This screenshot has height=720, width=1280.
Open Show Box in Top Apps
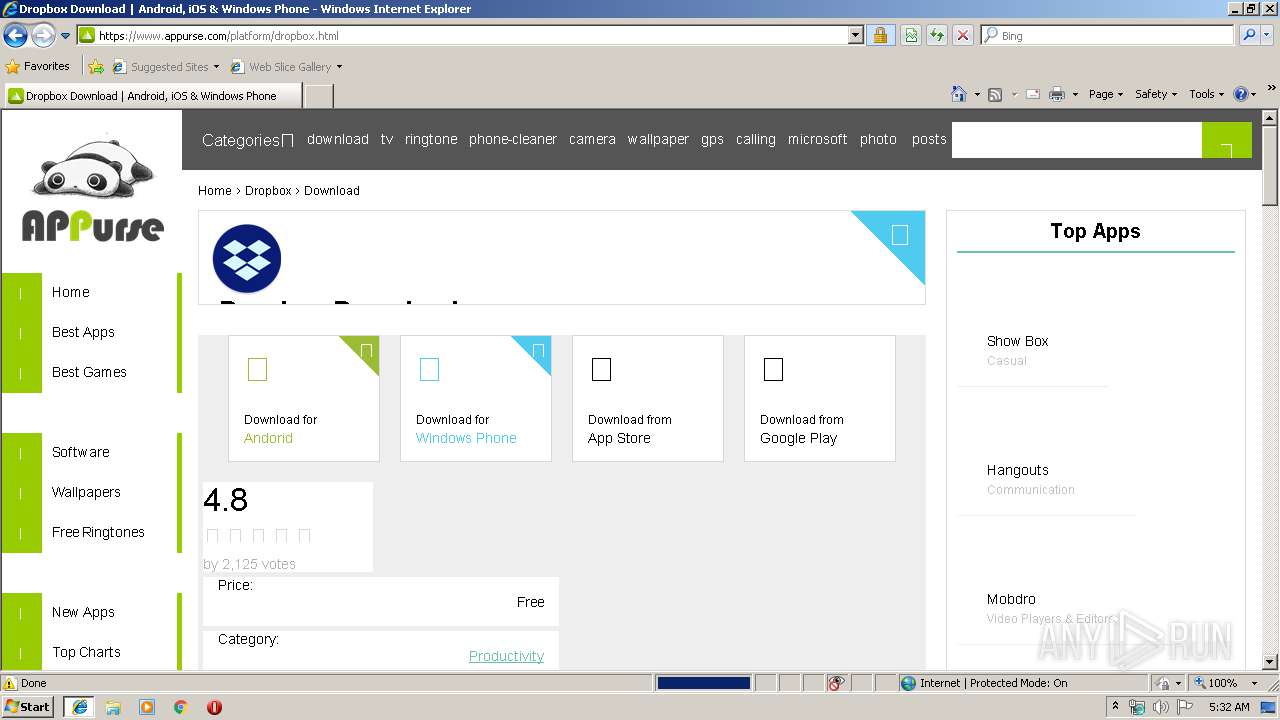click(1017, 341)
